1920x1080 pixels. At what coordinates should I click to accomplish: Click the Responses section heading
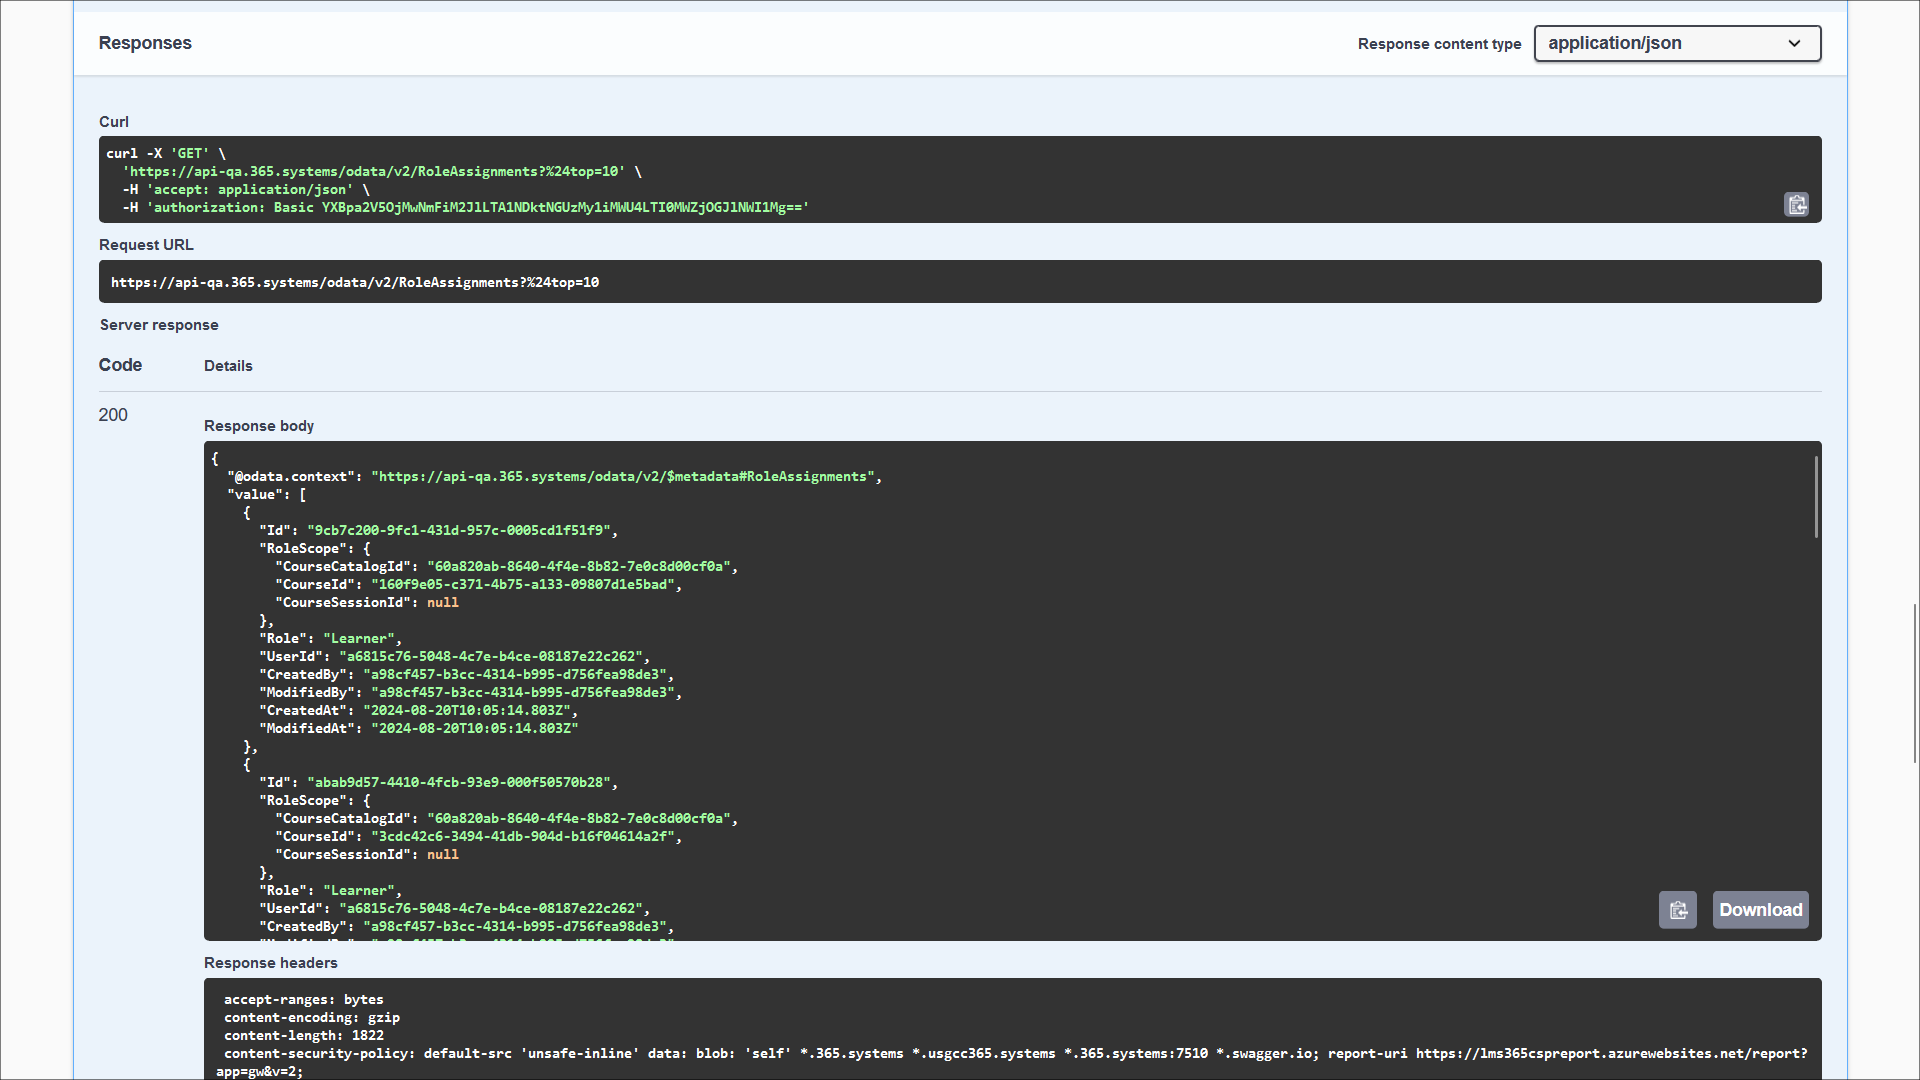click(145, 43)
